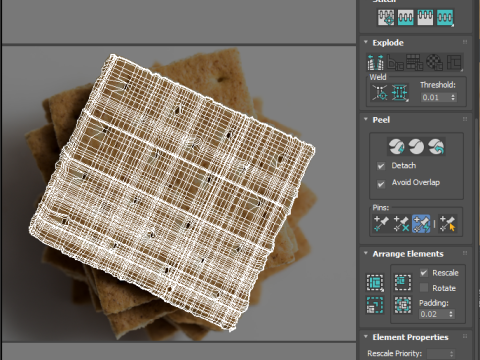Click the fully teal Stitch custom icon

(445, 17)
